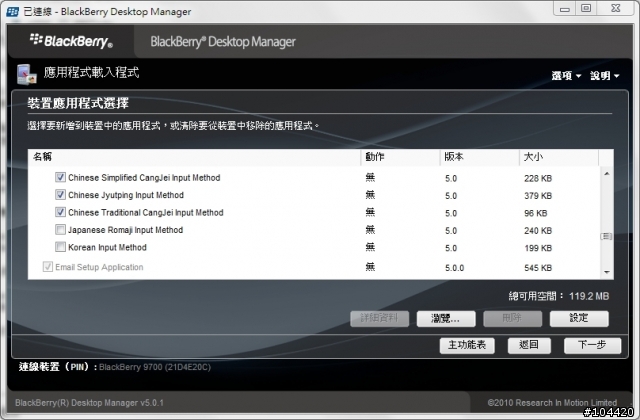Click the 228 KB size value
This screenshot has width=640, height=420.
pos(538,178)
